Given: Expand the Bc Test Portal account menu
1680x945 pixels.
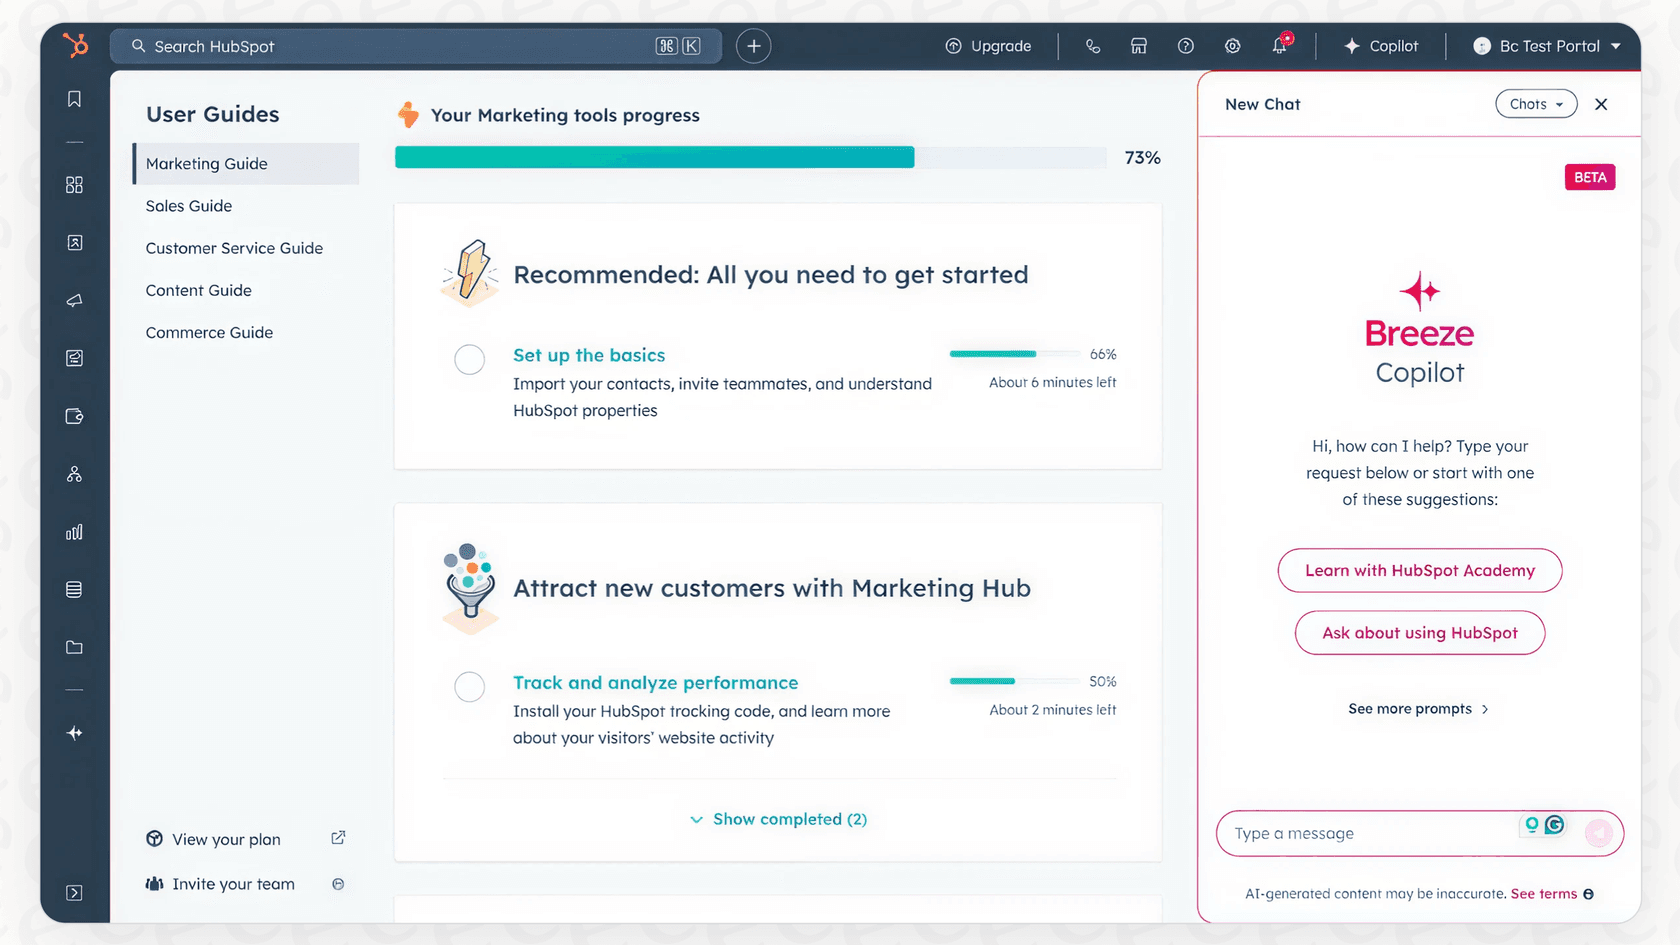Looking at the screenshot, I should click(1546, 46).
